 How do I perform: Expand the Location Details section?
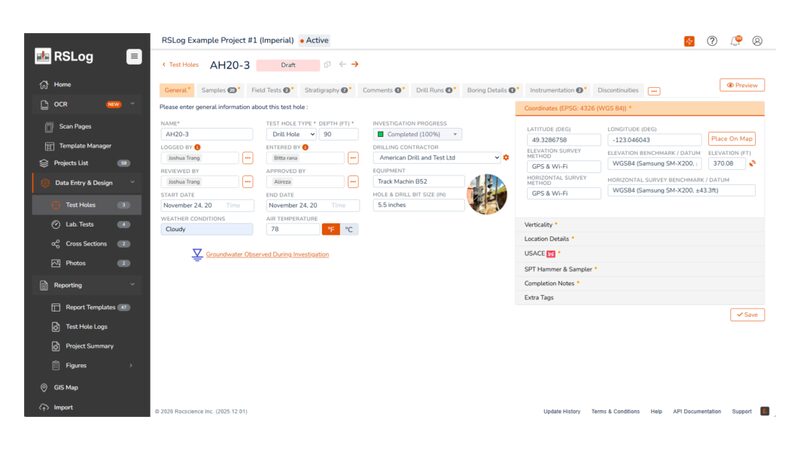pos(640,239)
